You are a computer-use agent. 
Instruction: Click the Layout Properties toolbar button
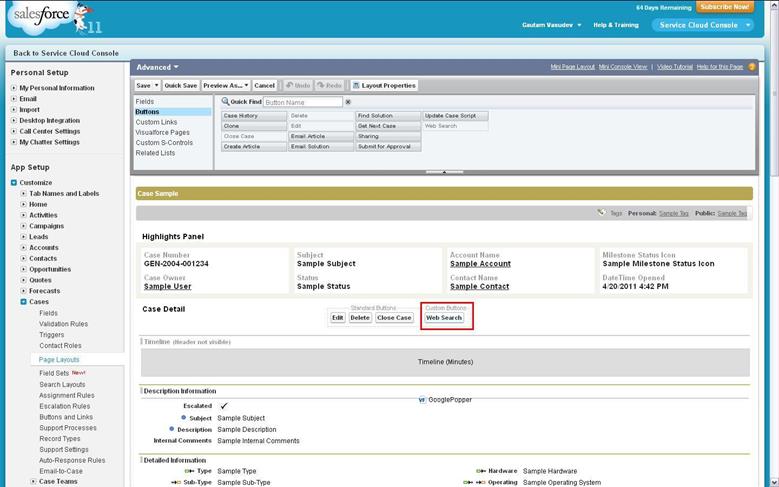[384, 86]
